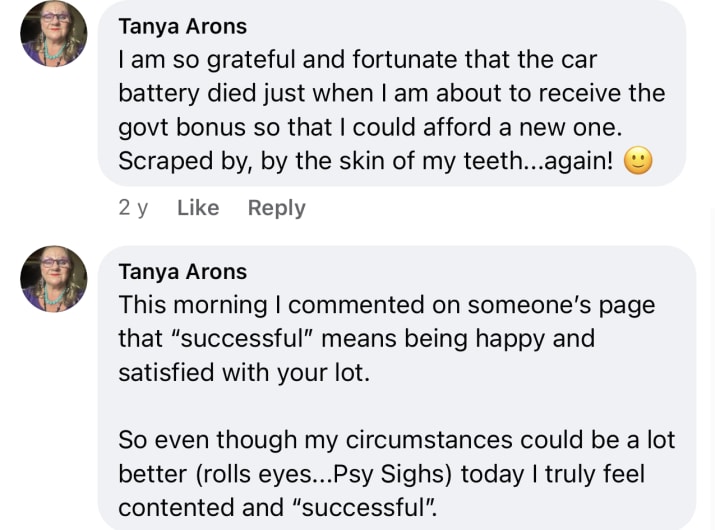Image resolution: width=720 pixels, height=530 pixels.
Task: Open the first comment's profile picture
Action: coord(54,34)
